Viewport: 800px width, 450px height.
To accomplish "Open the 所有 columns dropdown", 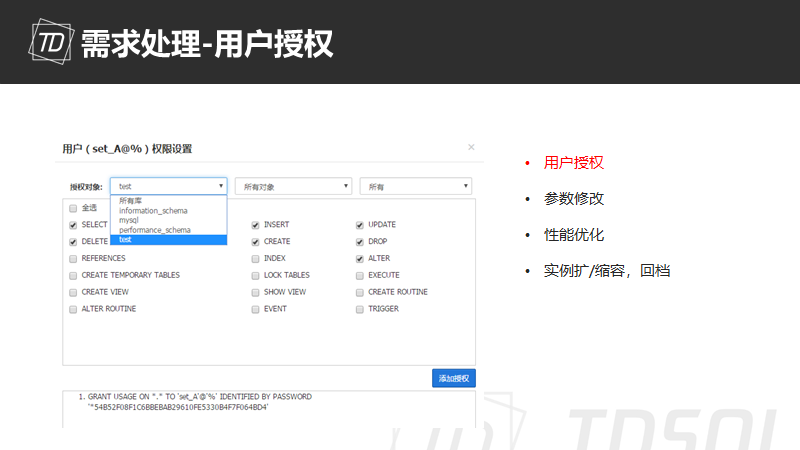I will click(415, 186).
